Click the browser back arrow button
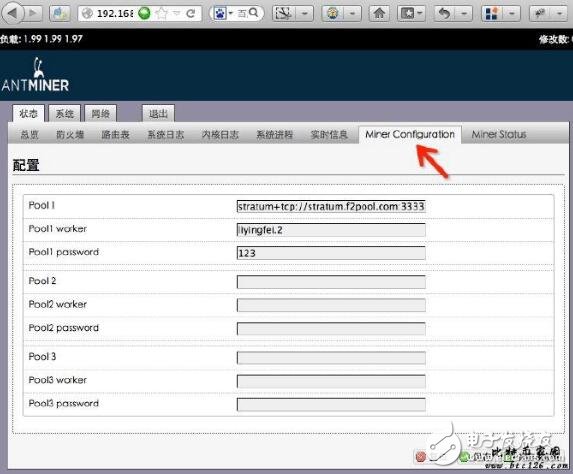Viewport: 573px width, 474px height. coord(13,14)
